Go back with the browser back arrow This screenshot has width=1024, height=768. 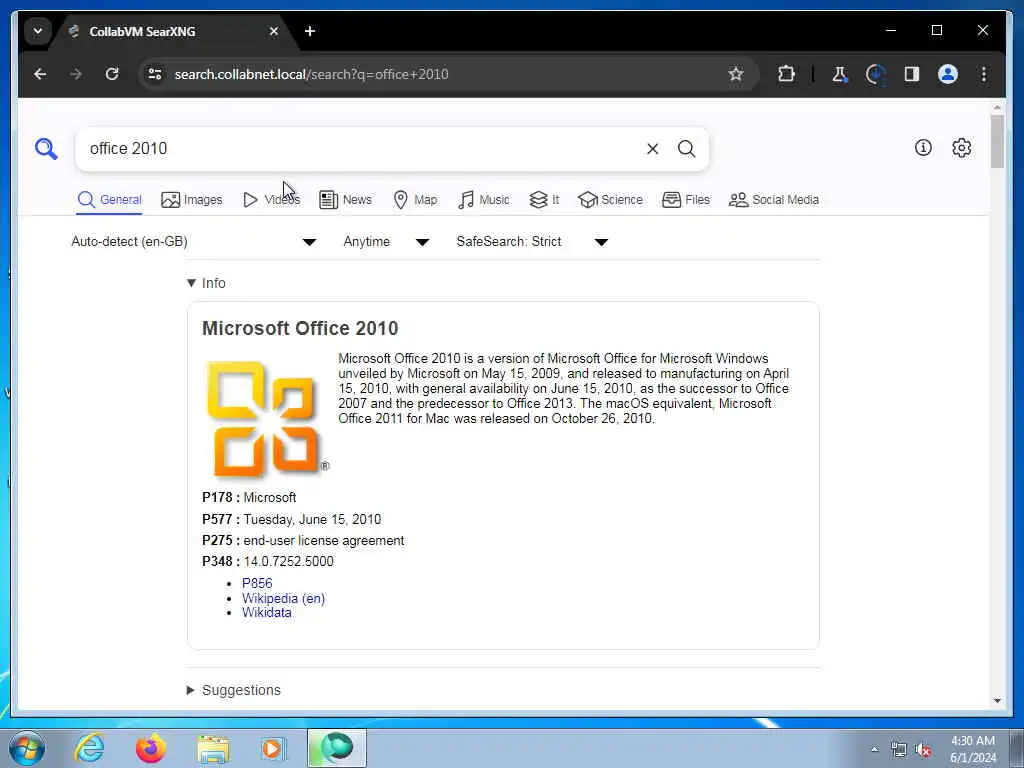(x=40, y=74)
